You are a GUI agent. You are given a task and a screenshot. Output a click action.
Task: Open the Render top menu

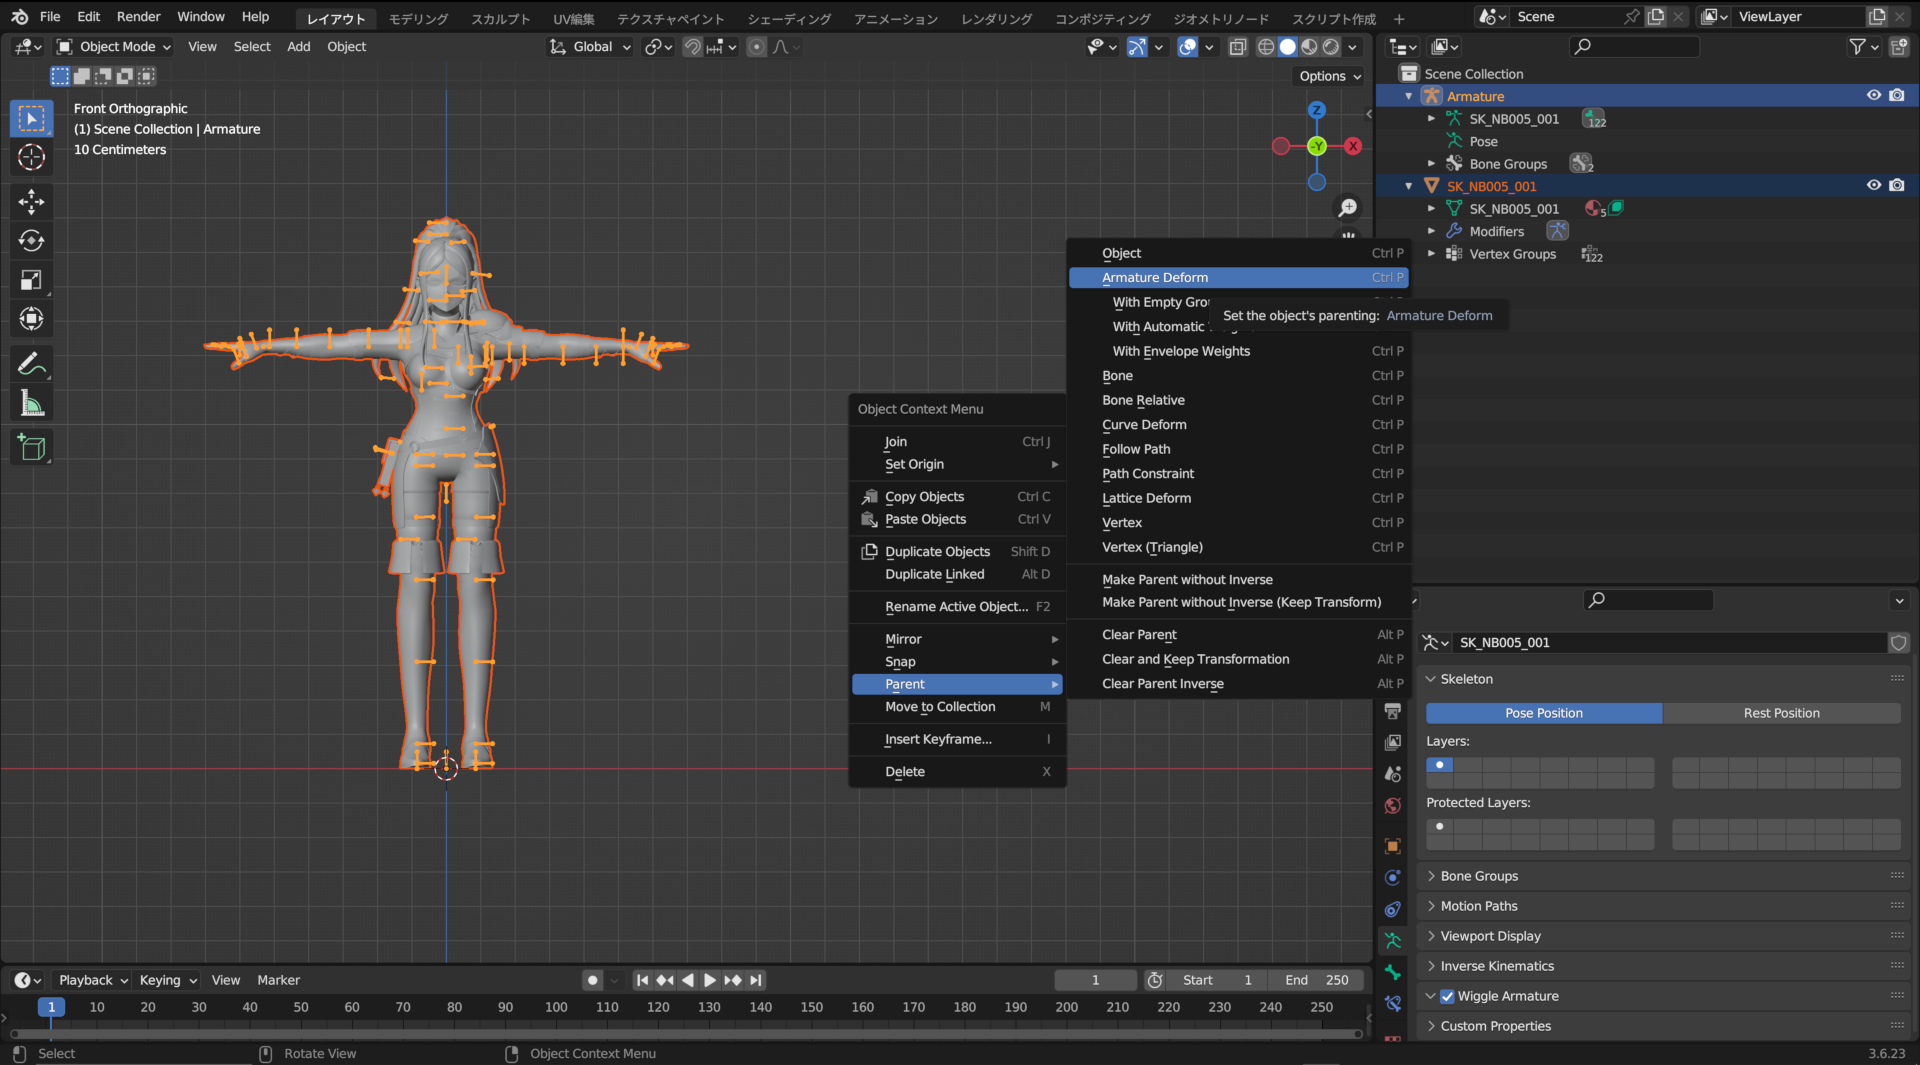point(138,17)
